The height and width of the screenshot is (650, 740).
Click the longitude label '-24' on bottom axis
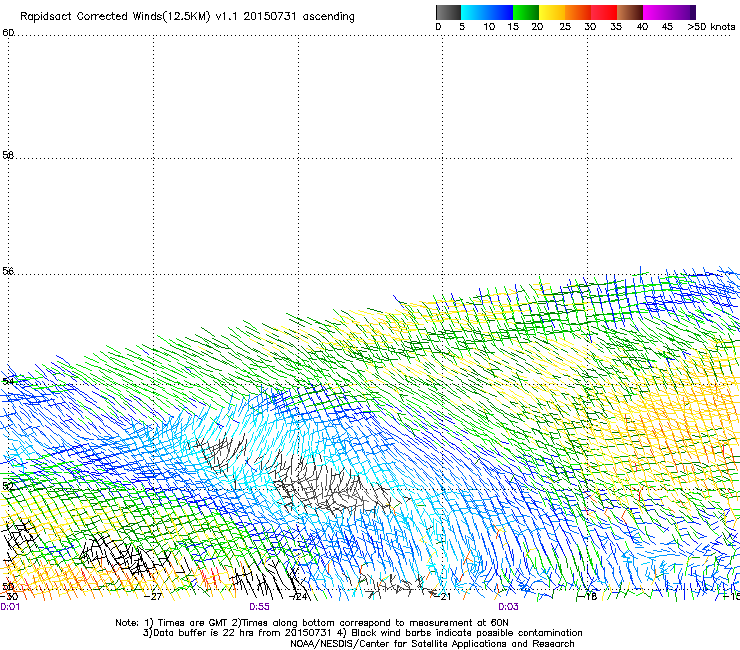click(298, 597)
